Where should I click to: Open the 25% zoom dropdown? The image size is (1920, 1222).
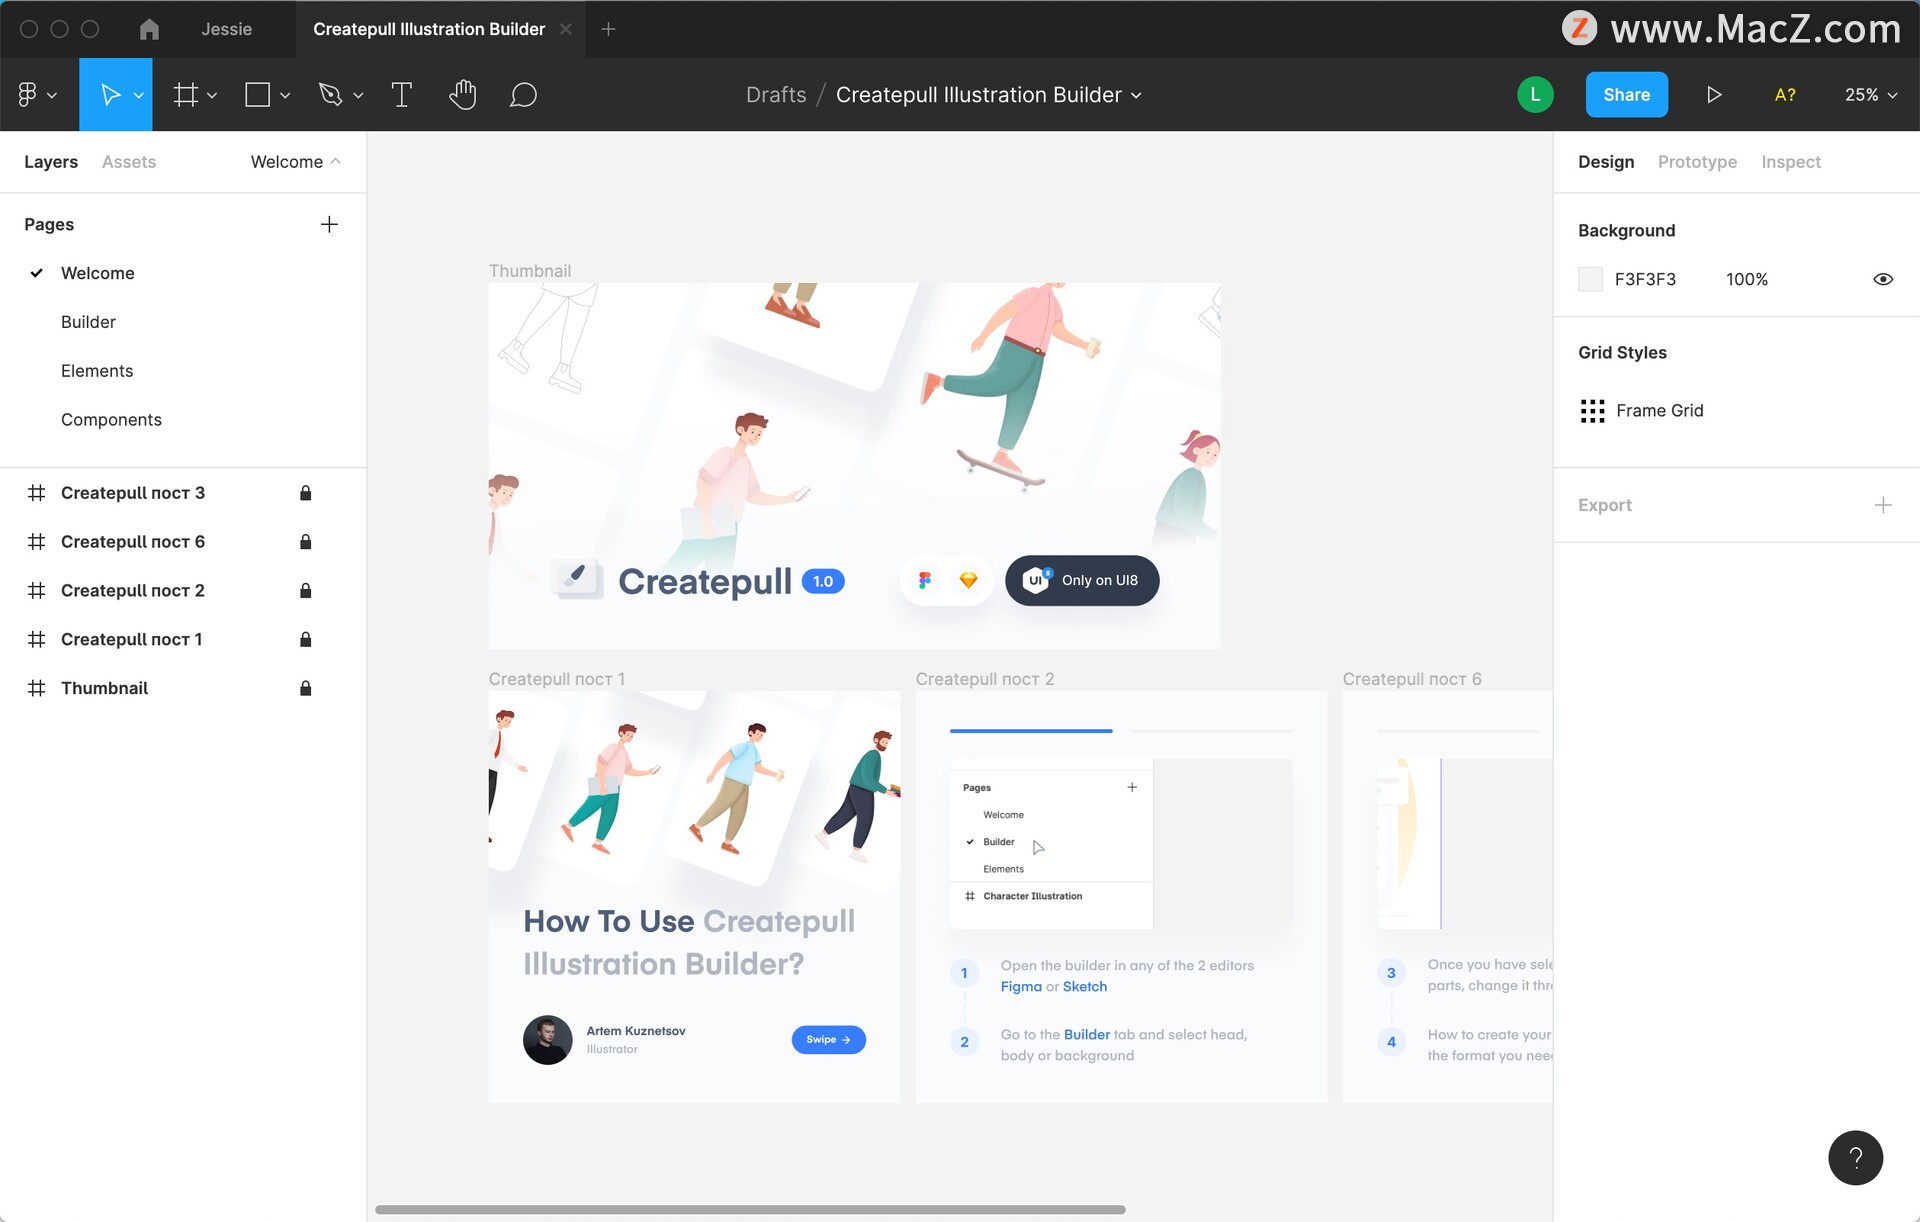(1871, 95)
